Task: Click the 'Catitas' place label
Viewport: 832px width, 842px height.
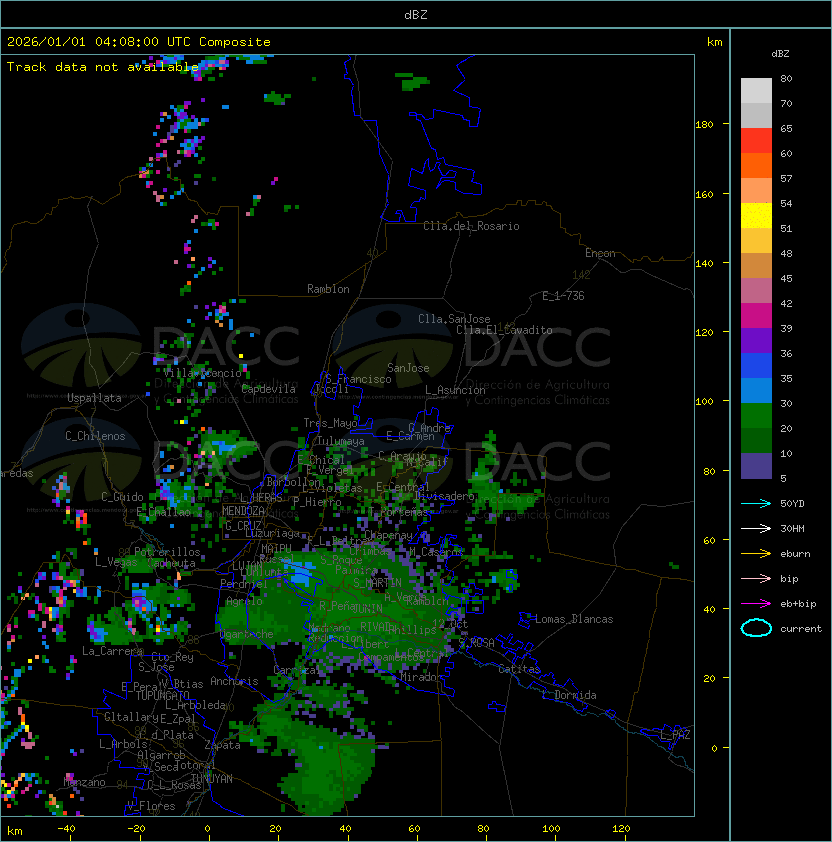Action: pos(519,669)
